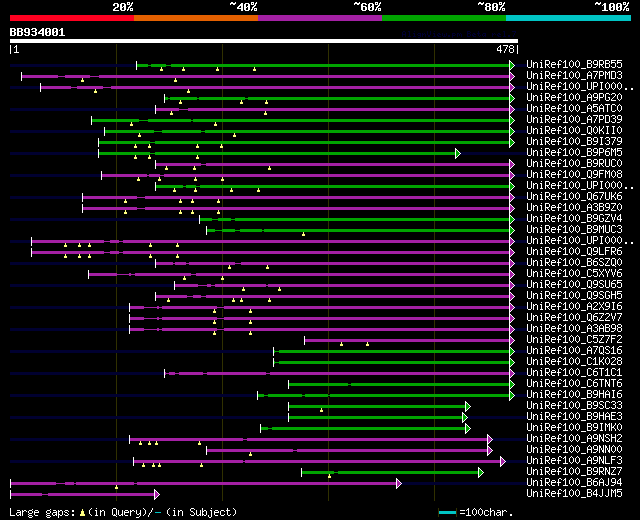Open hit UniRef100_B9RB55

pyautogui.click(x=574, y=64)
